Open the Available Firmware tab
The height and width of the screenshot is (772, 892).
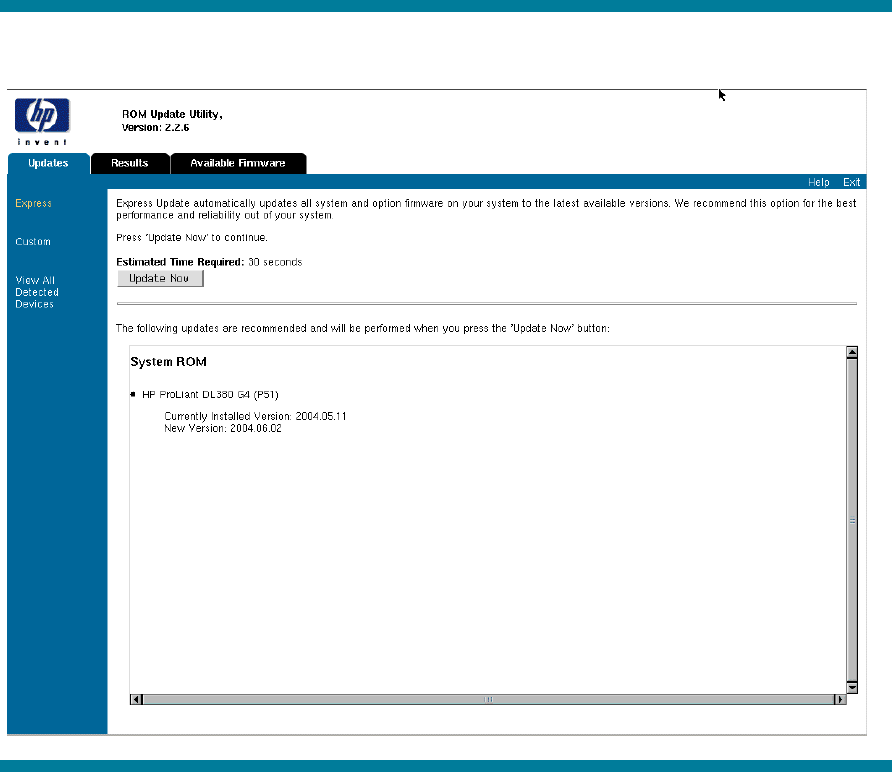pos(238,163)
